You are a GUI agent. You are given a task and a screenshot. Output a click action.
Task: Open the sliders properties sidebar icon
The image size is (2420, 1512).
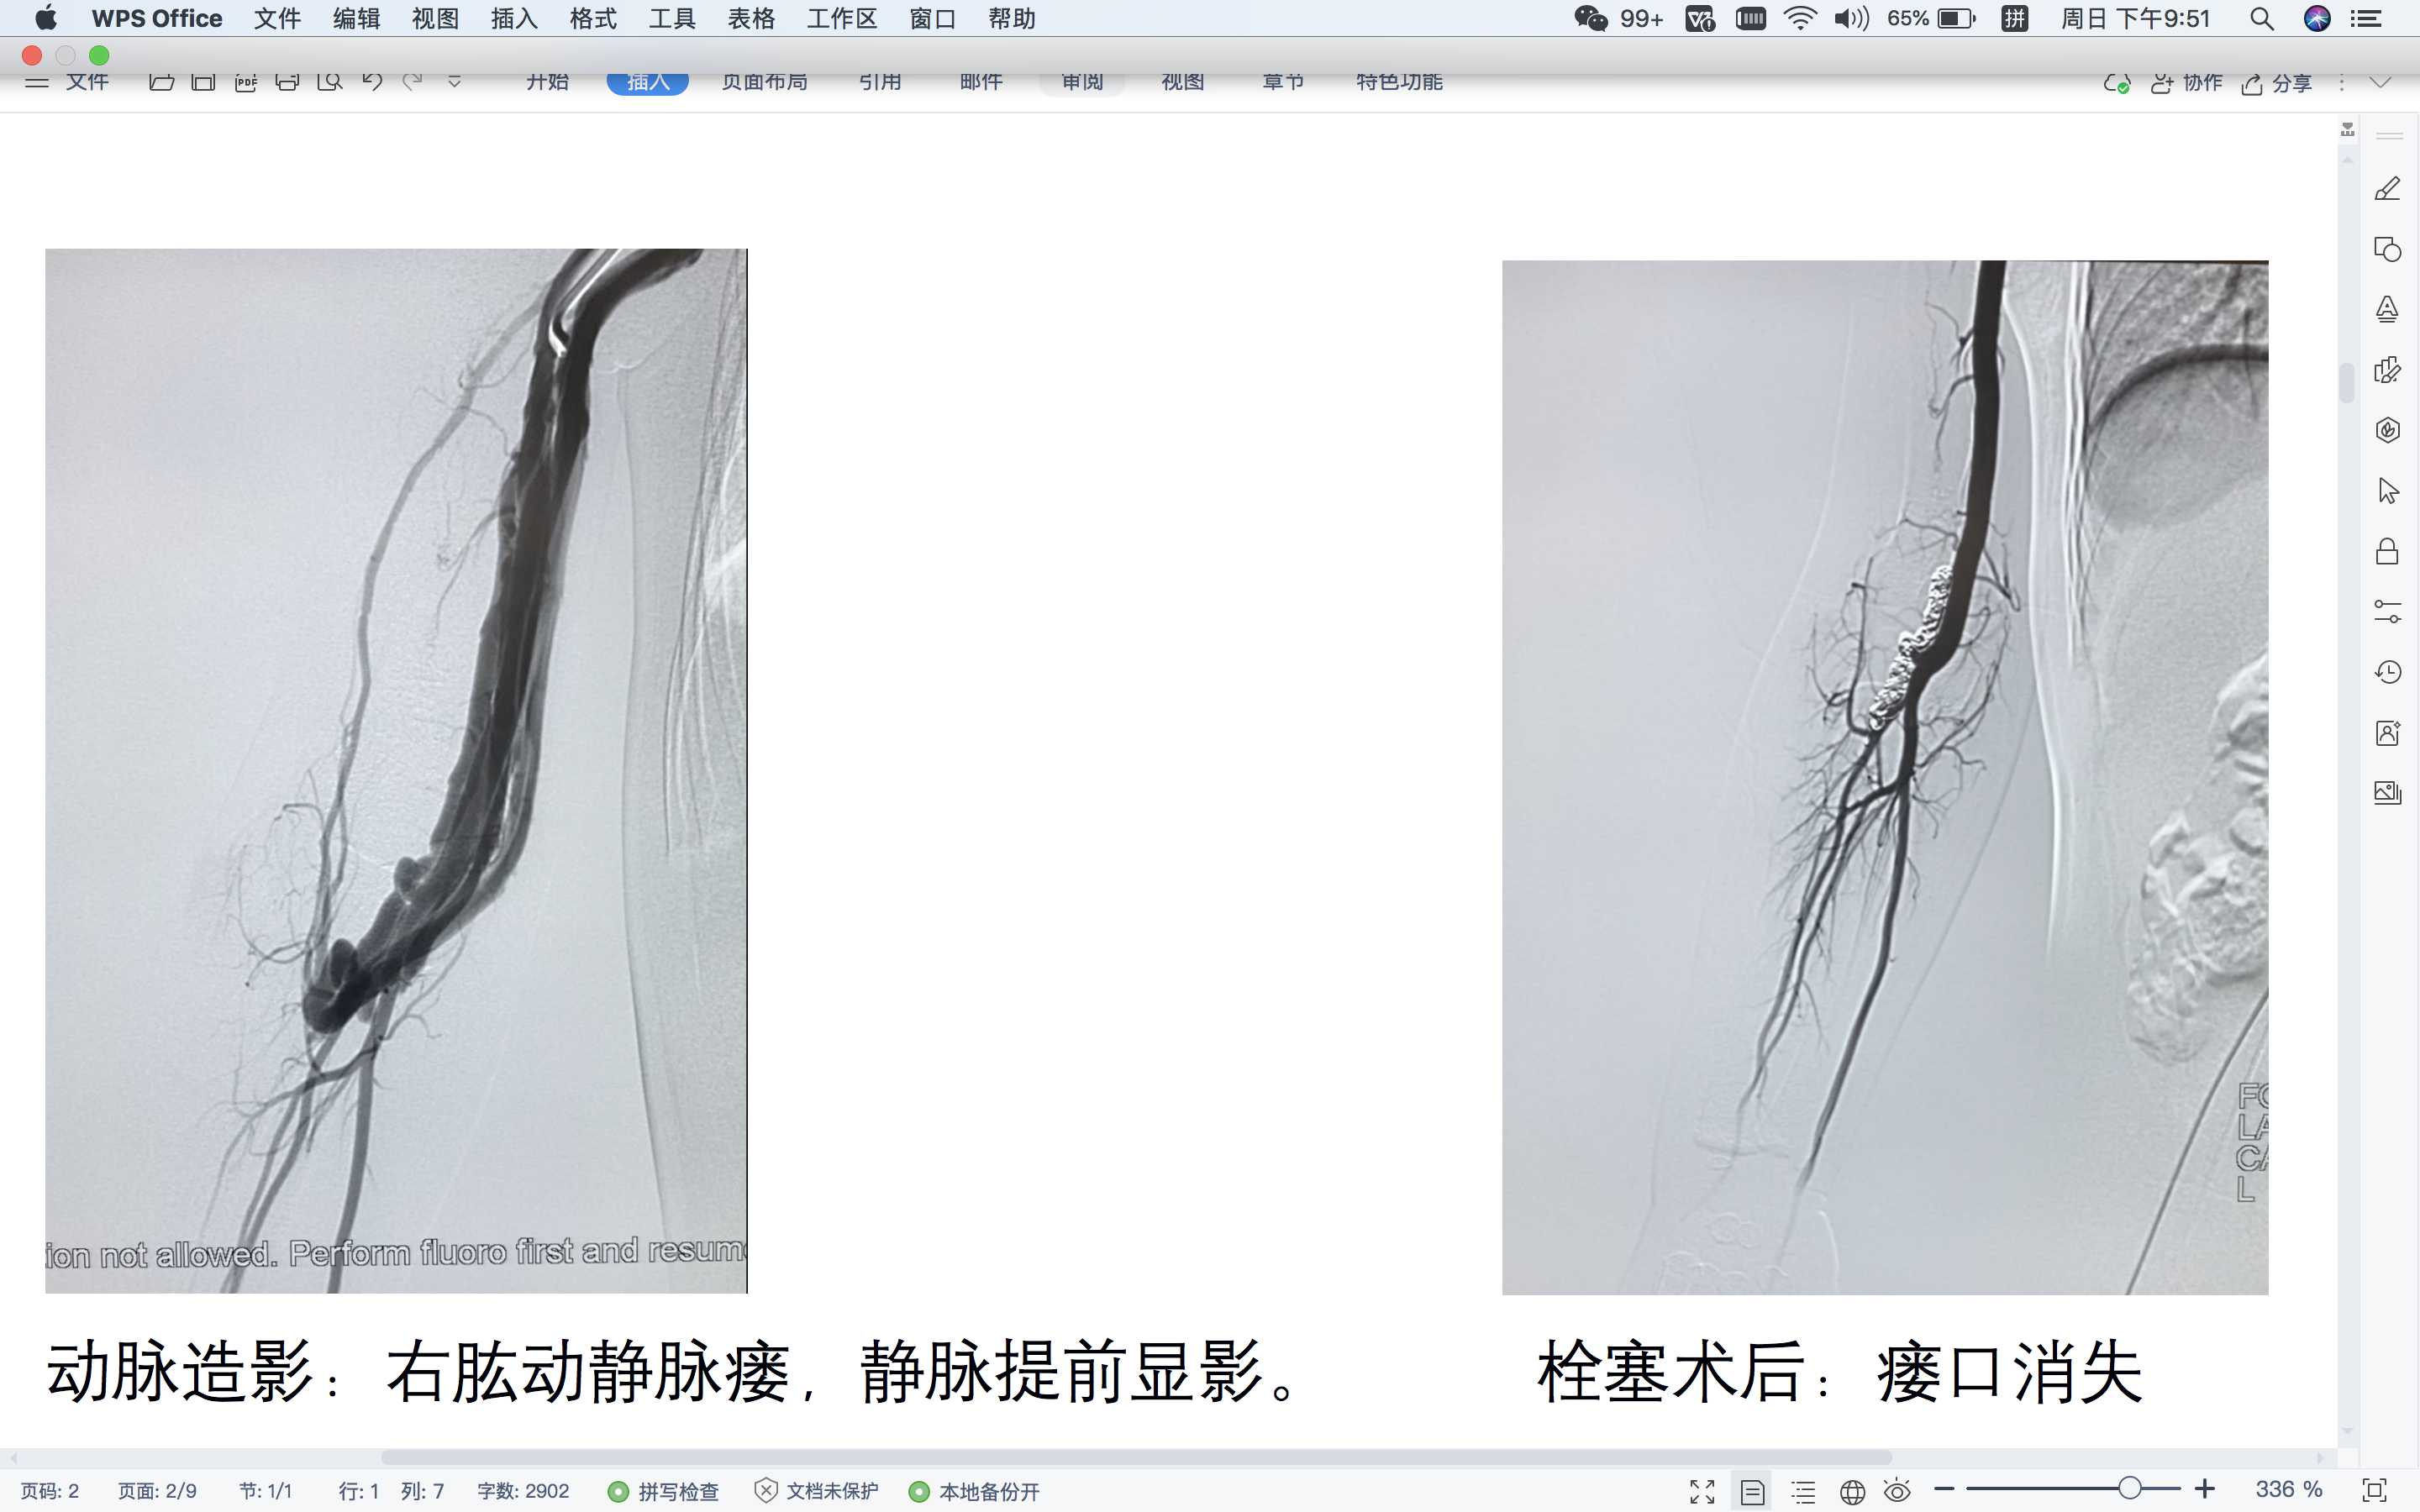coord(2387,611)
